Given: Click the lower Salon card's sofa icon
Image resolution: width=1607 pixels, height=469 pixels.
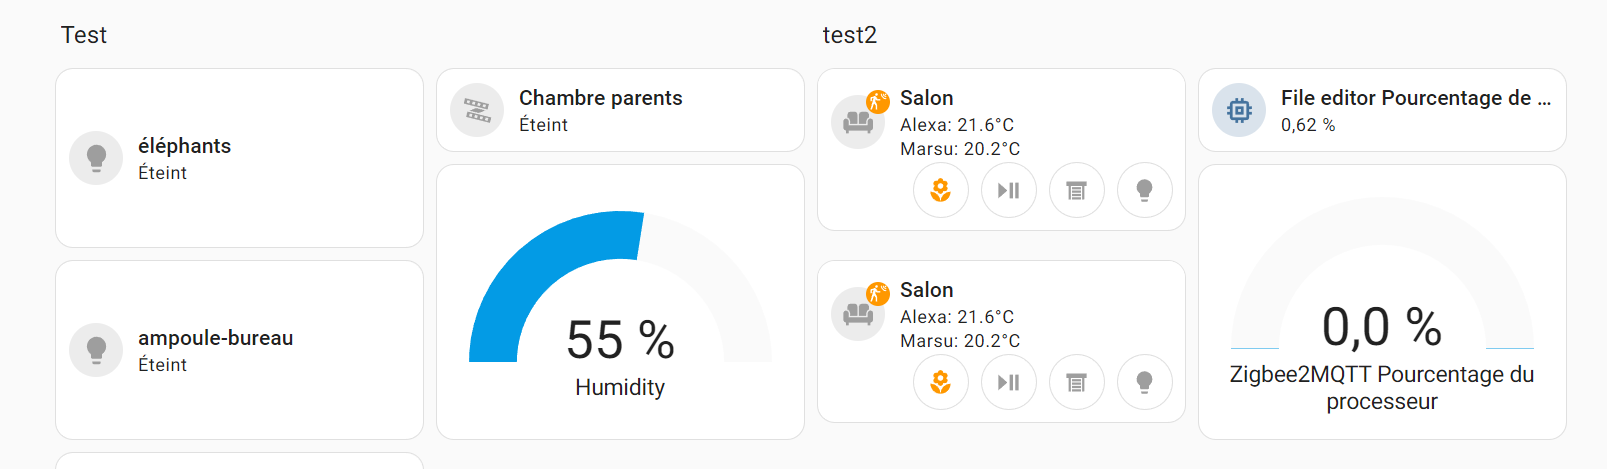Looking at the screenshot, I should coord(858,314).
